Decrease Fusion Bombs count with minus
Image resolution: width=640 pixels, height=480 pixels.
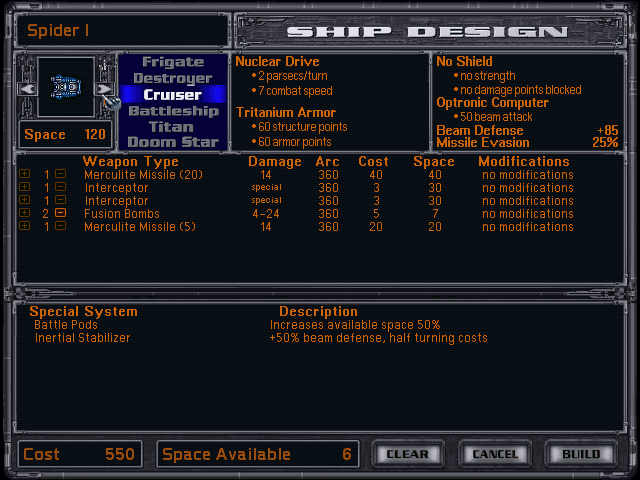60,214
